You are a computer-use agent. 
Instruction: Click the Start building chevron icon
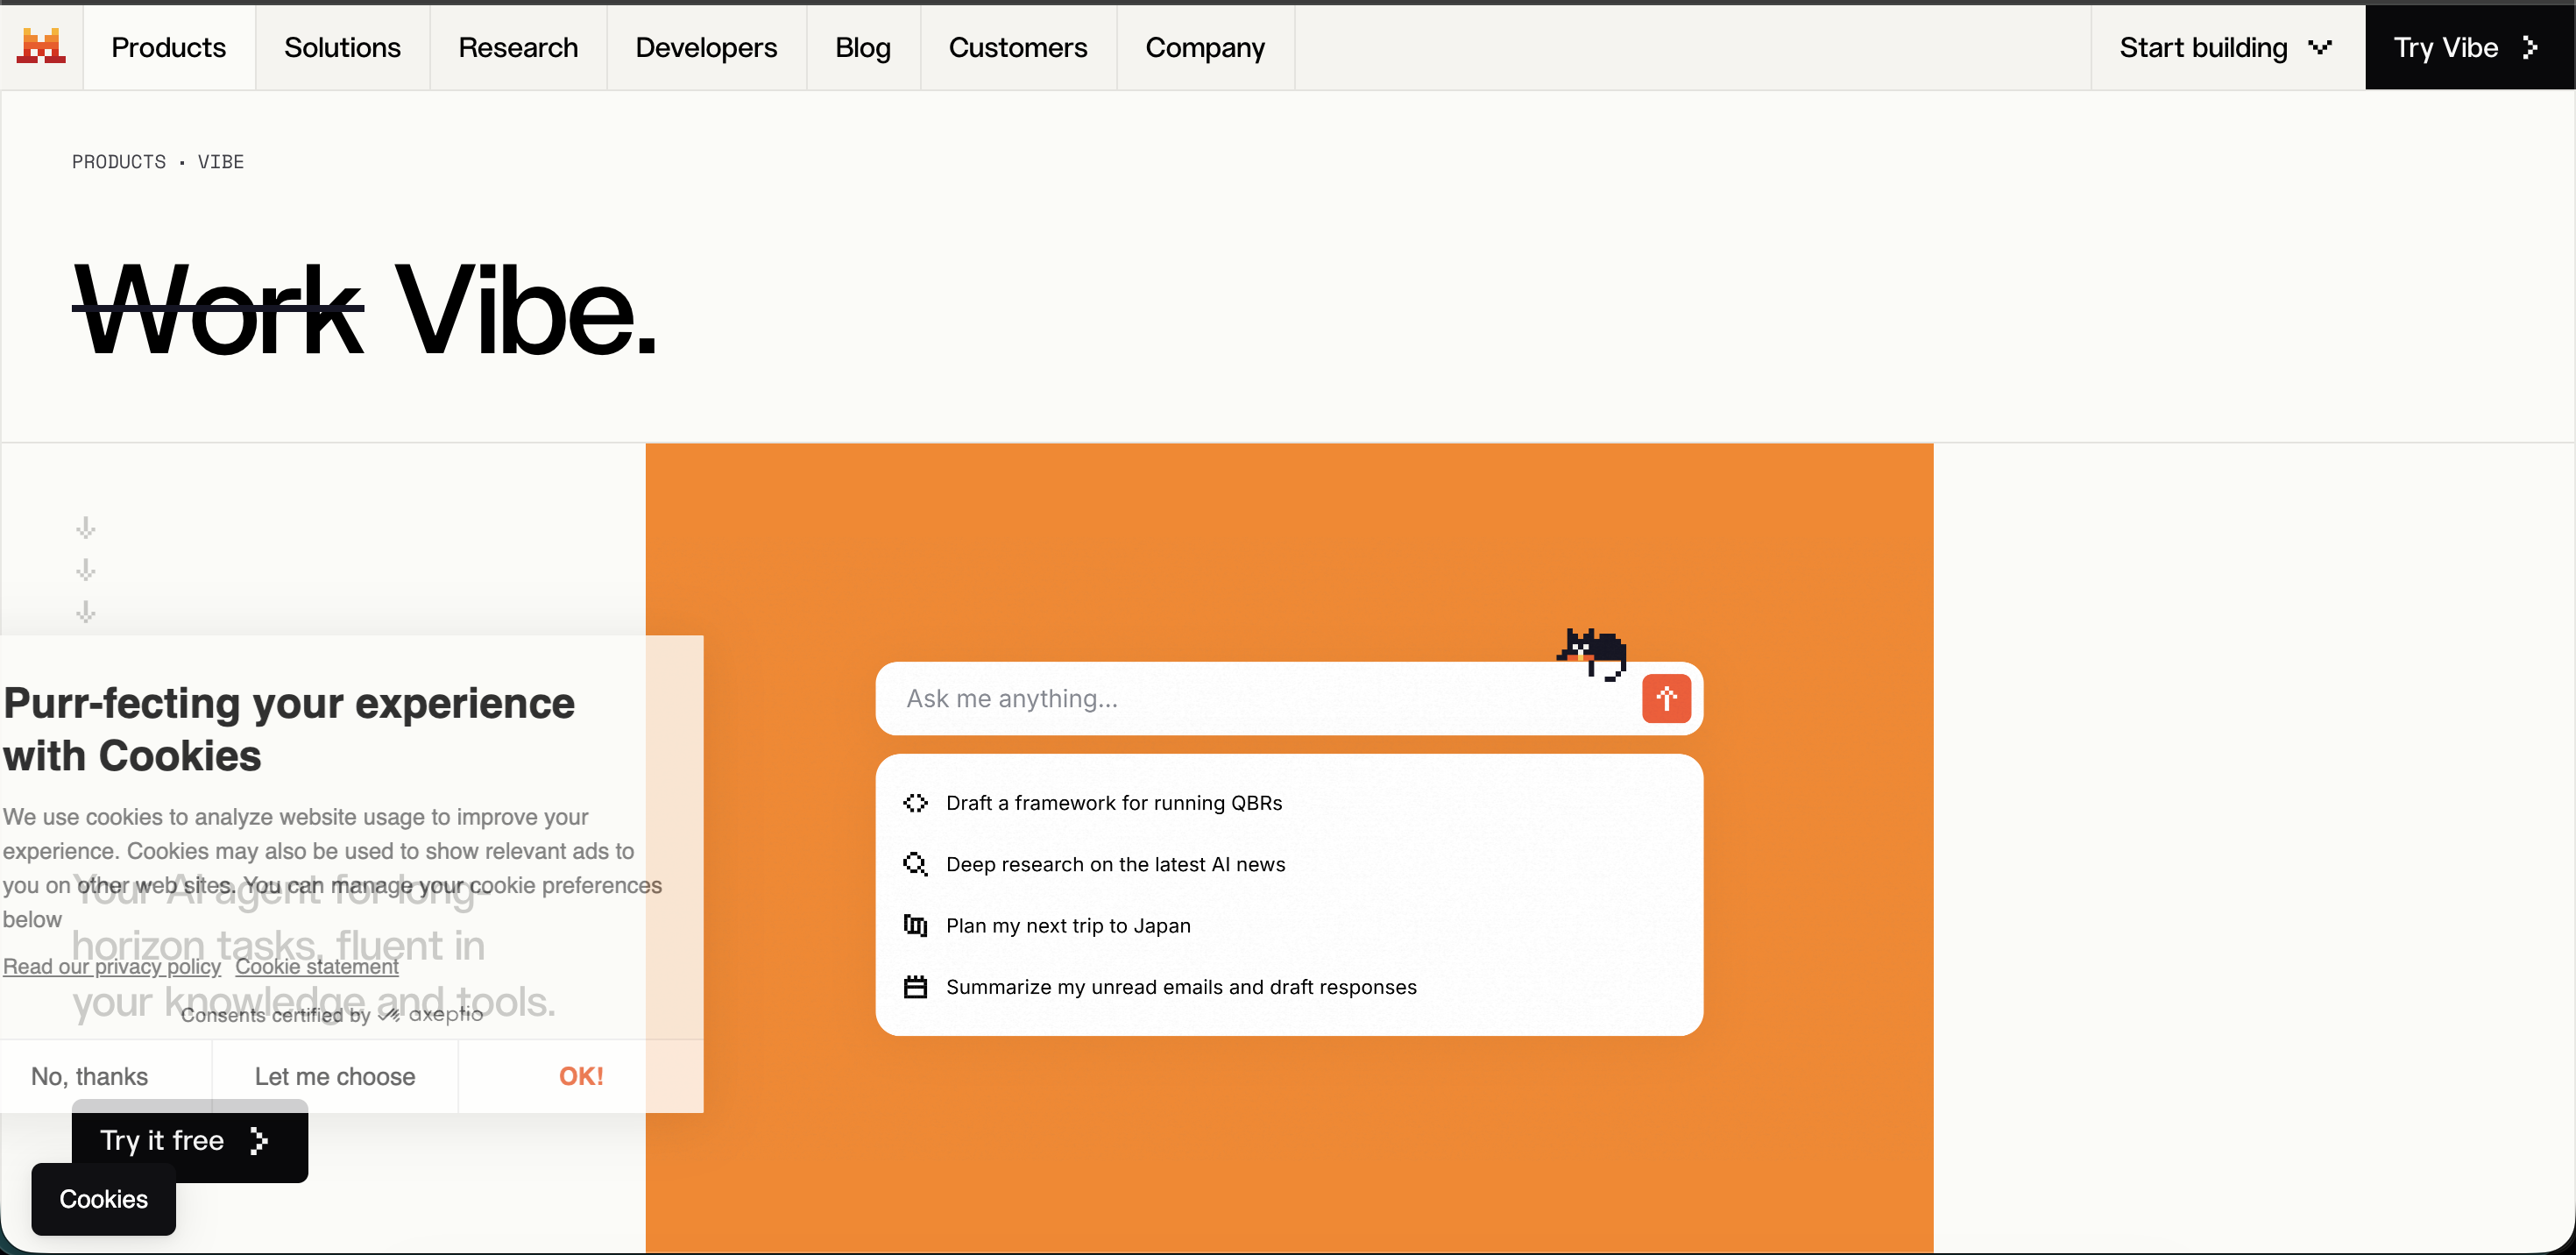point(2320,47)
